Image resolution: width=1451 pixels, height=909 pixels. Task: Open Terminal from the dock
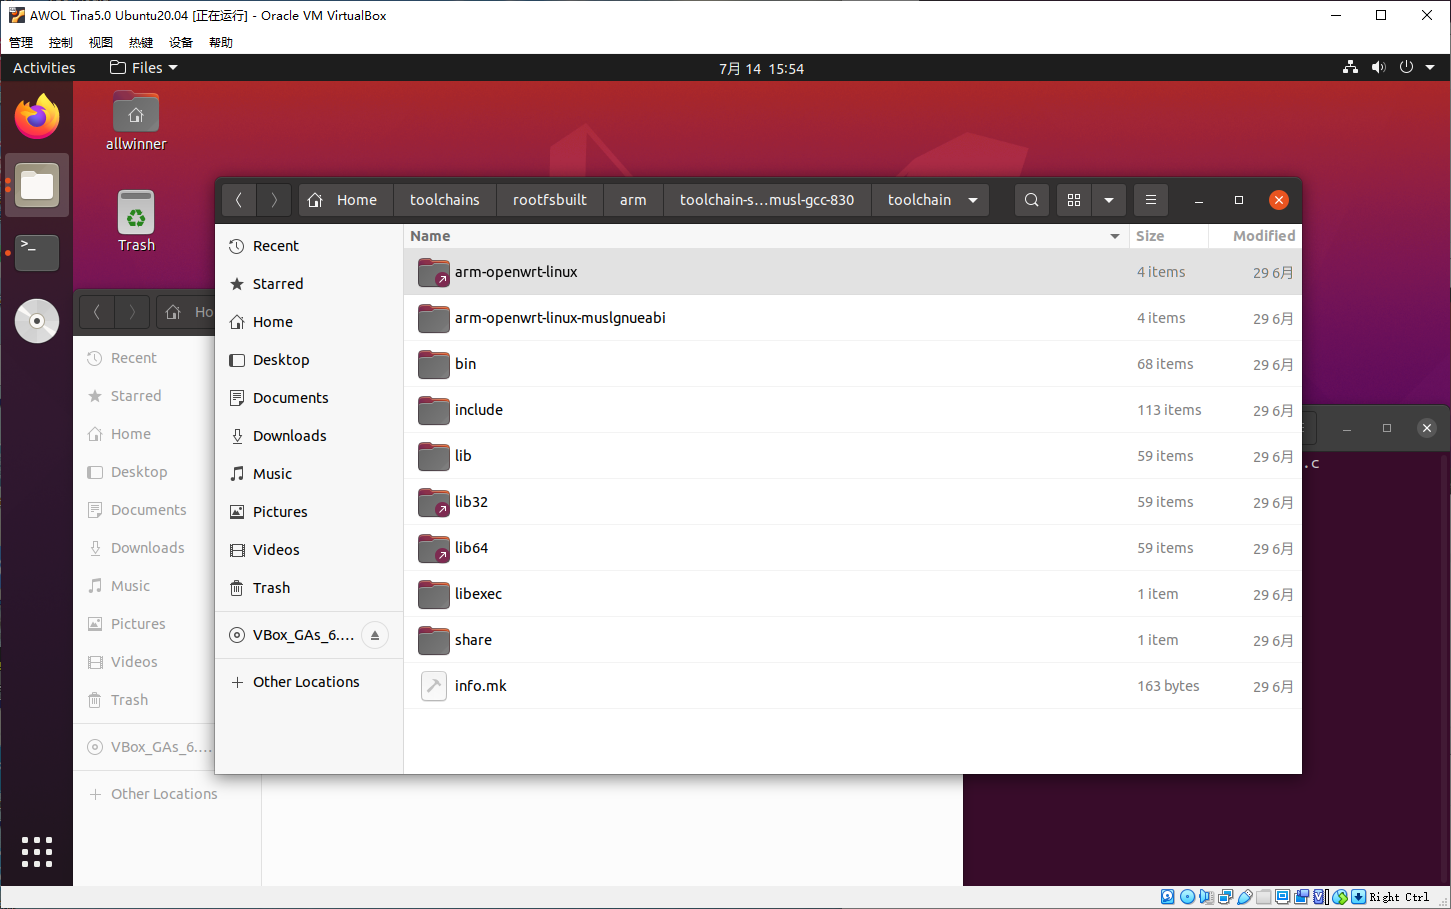pos(37,253)
